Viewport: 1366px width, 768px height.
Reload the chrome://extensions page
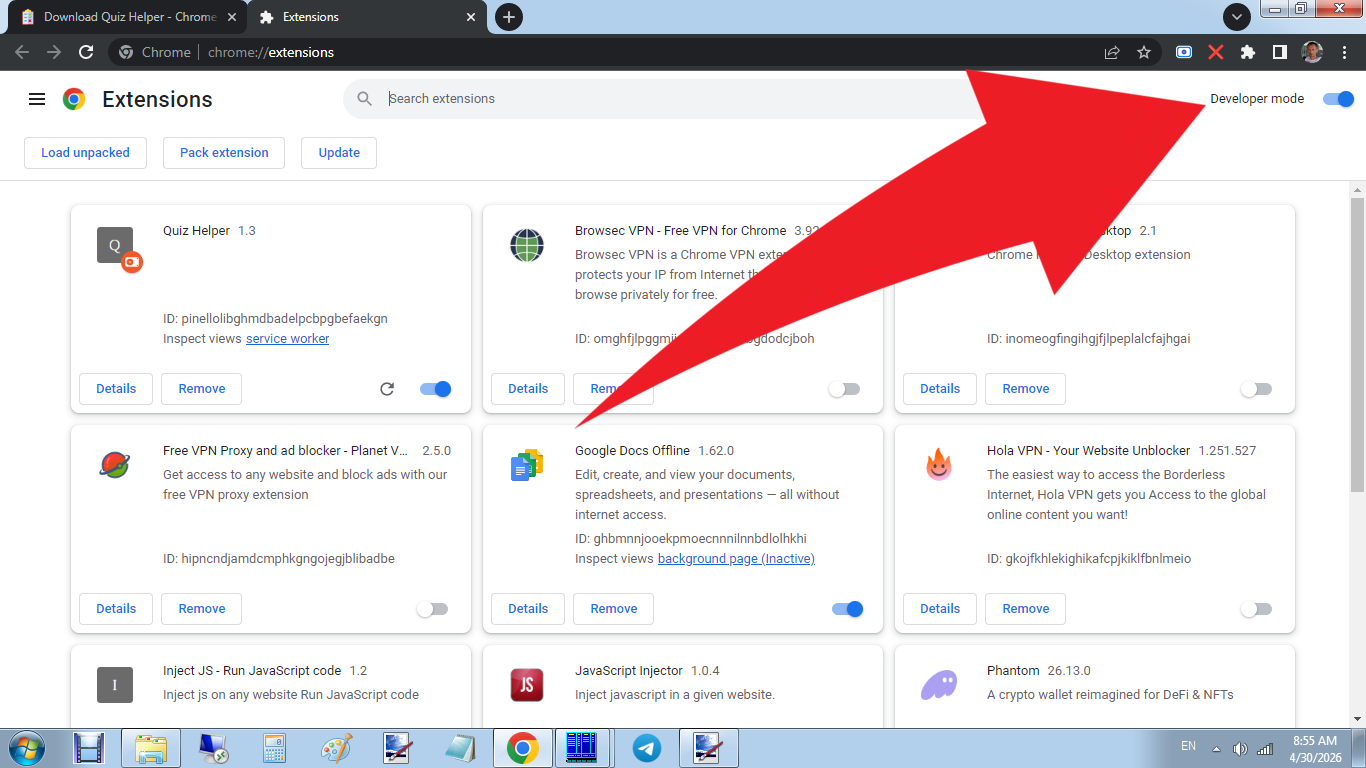coord(86,52)
